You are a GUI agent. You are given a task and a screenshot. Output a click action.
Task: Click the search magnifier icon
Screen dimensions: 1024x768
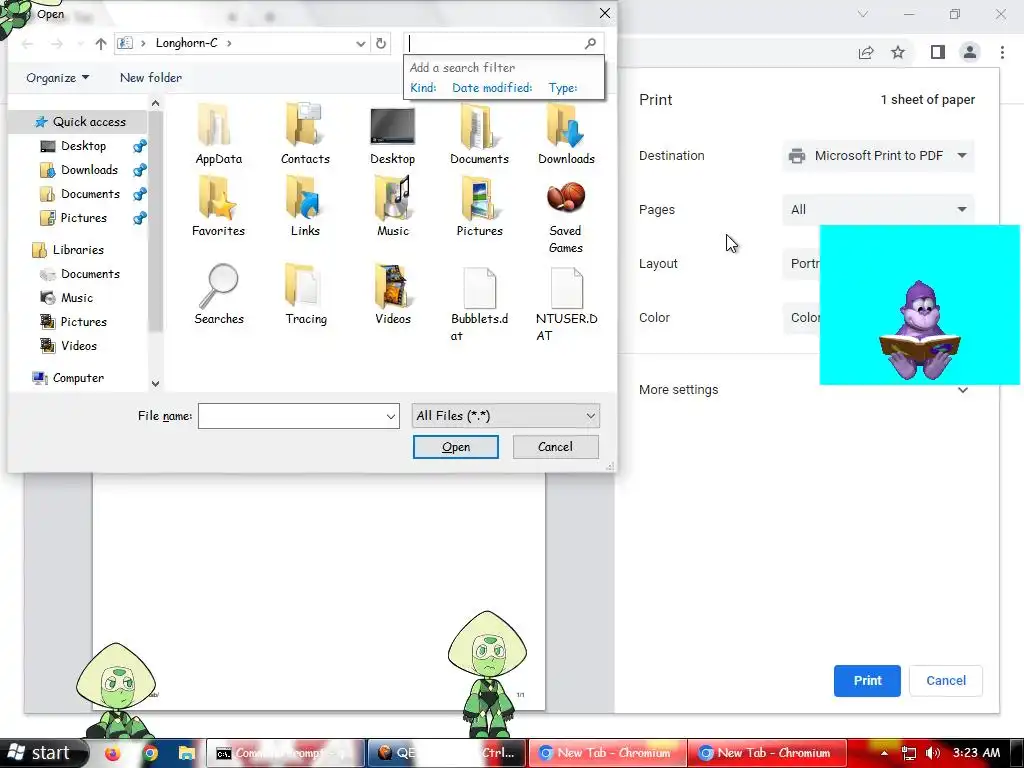590,44
